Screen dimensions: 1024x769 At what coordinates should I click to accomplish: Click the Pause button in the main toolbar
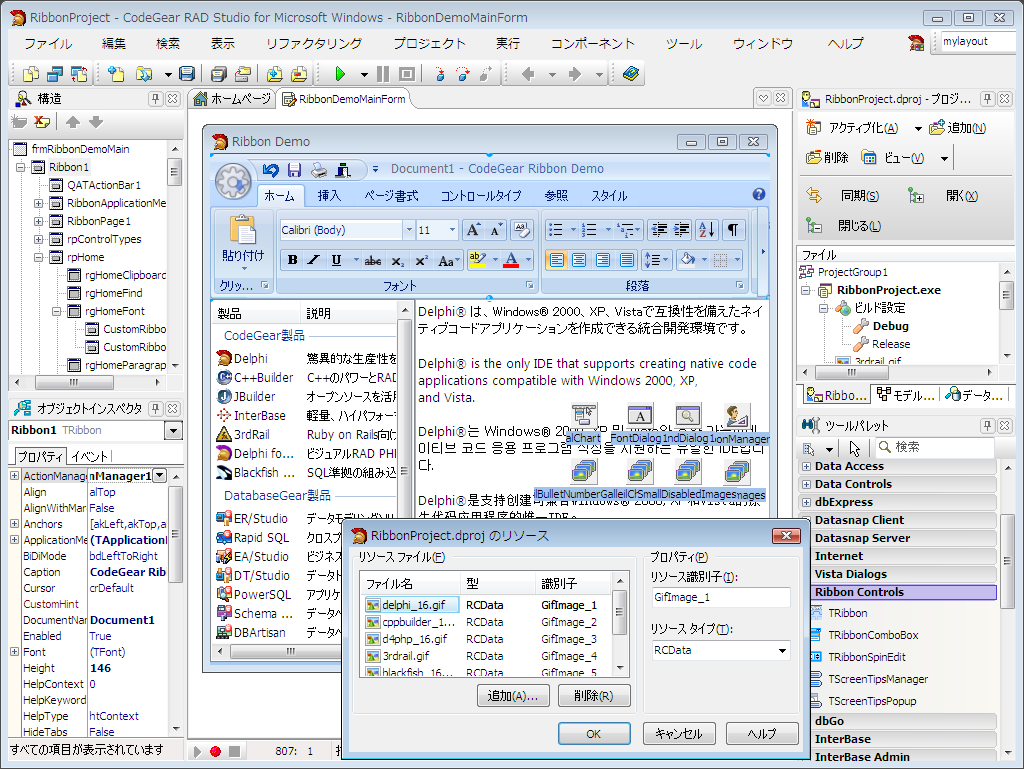(x=383, y=74)
